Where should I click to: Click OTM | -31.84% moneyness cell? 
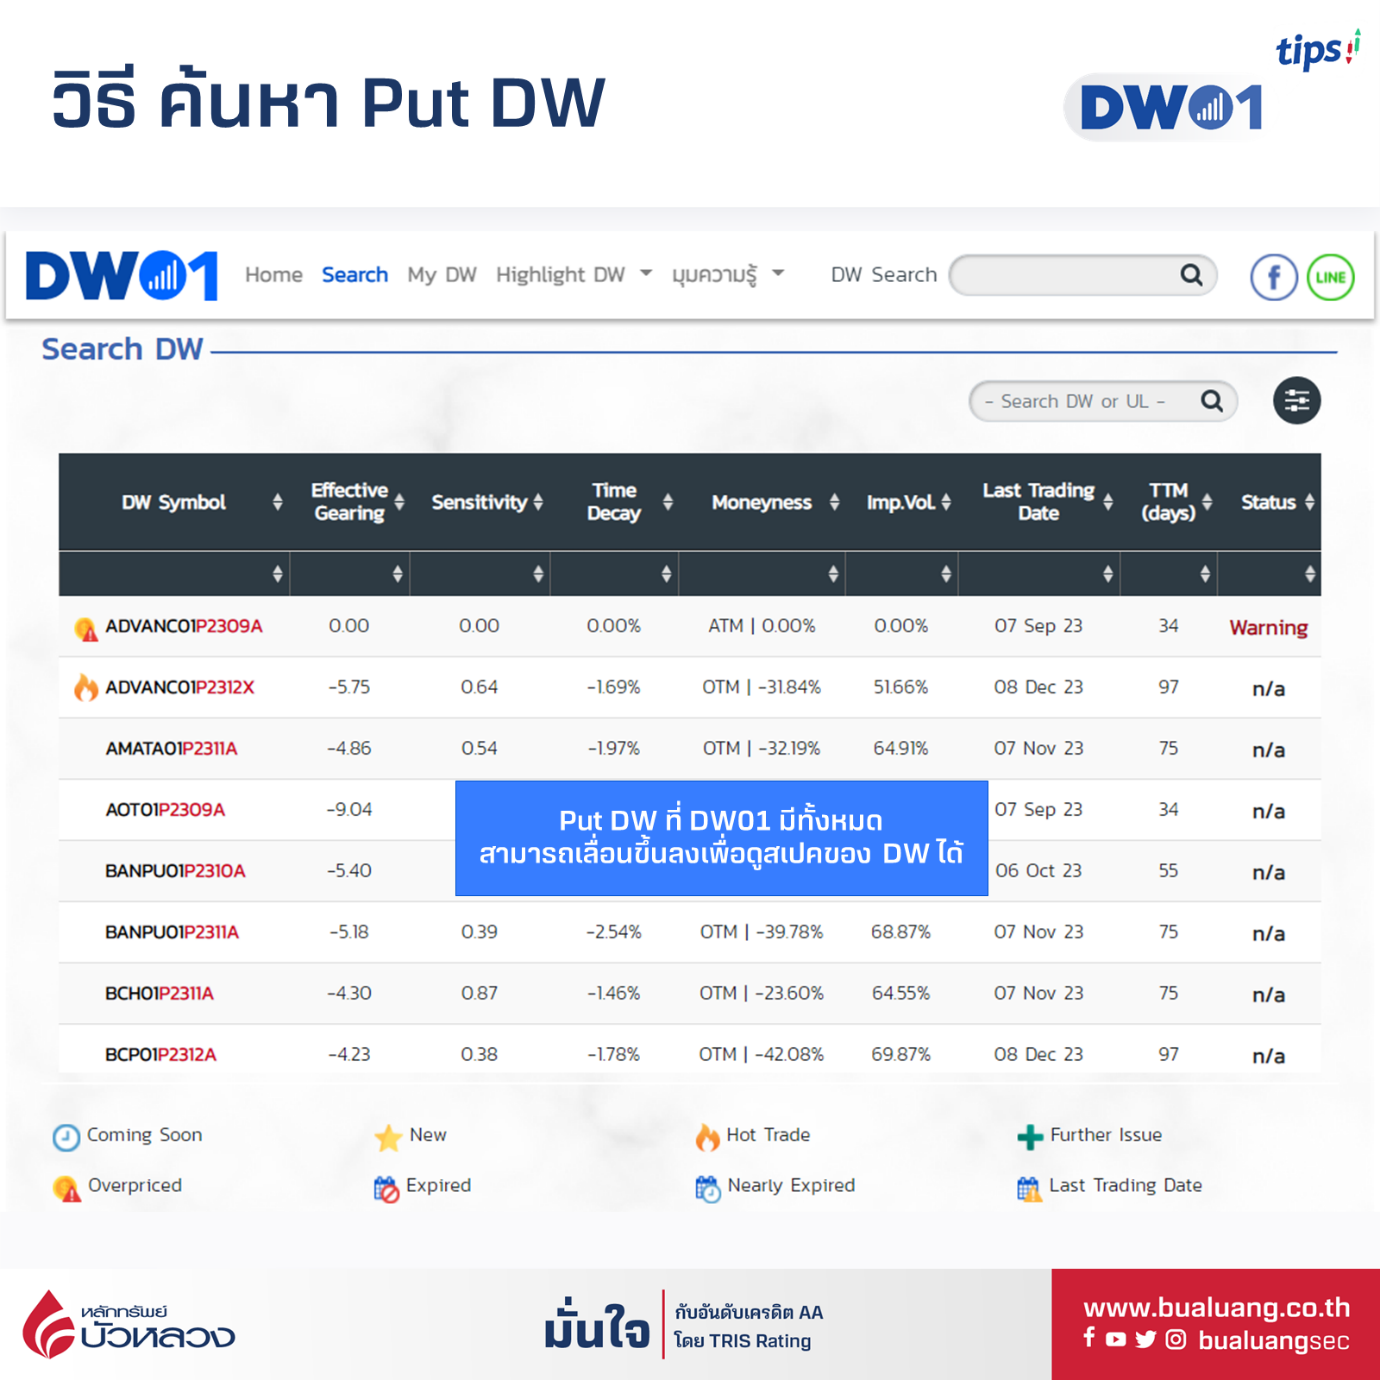coord(761,687)
